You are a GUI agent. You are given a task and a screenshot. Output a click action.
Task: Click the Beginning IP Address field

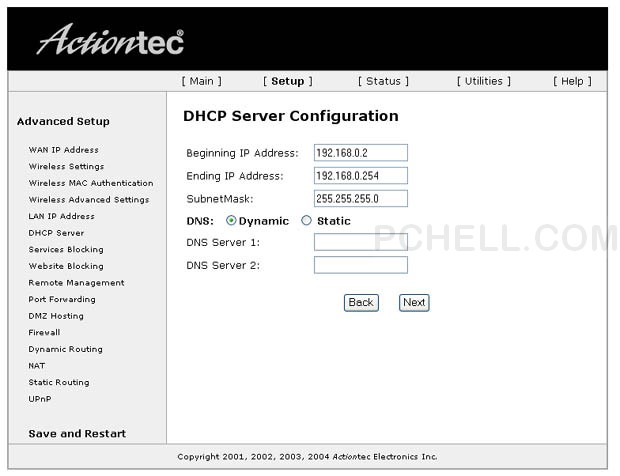pyautogui.click(x=360, y=153)
